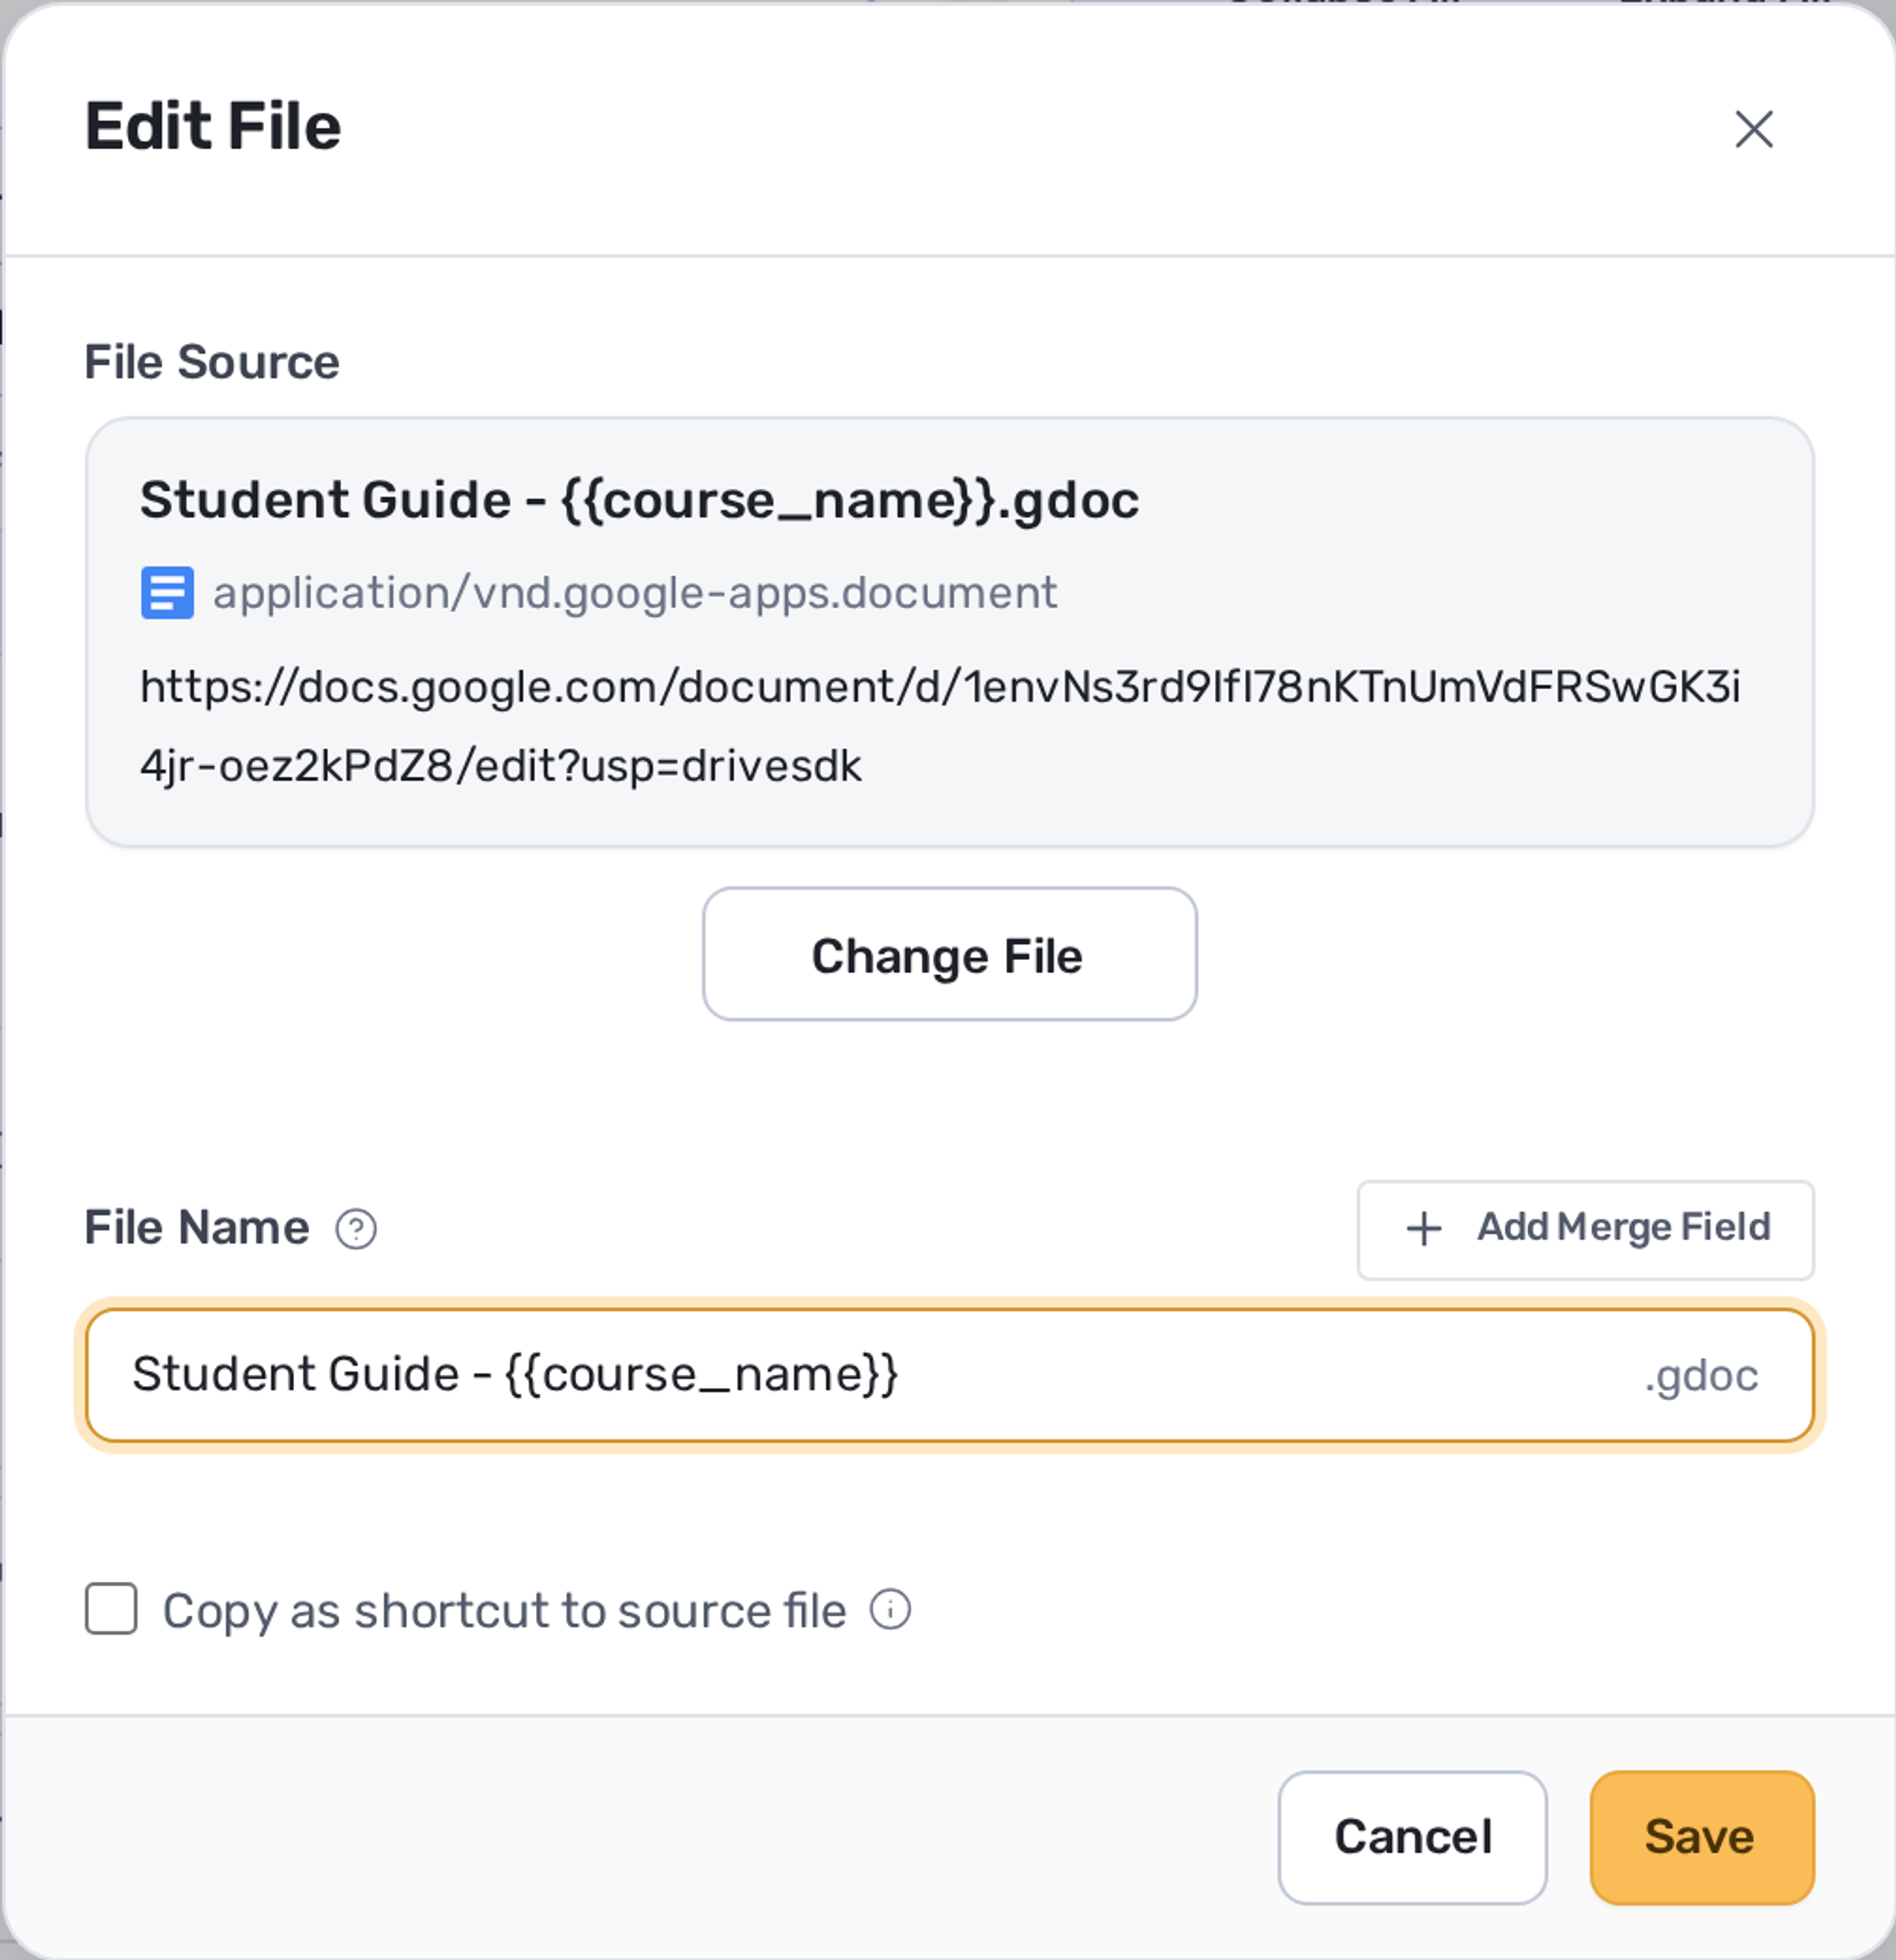Click the .gdoc extension suffix in field
1896x1960 pixels.
pyautogui.click(x=1701, y=1376)
